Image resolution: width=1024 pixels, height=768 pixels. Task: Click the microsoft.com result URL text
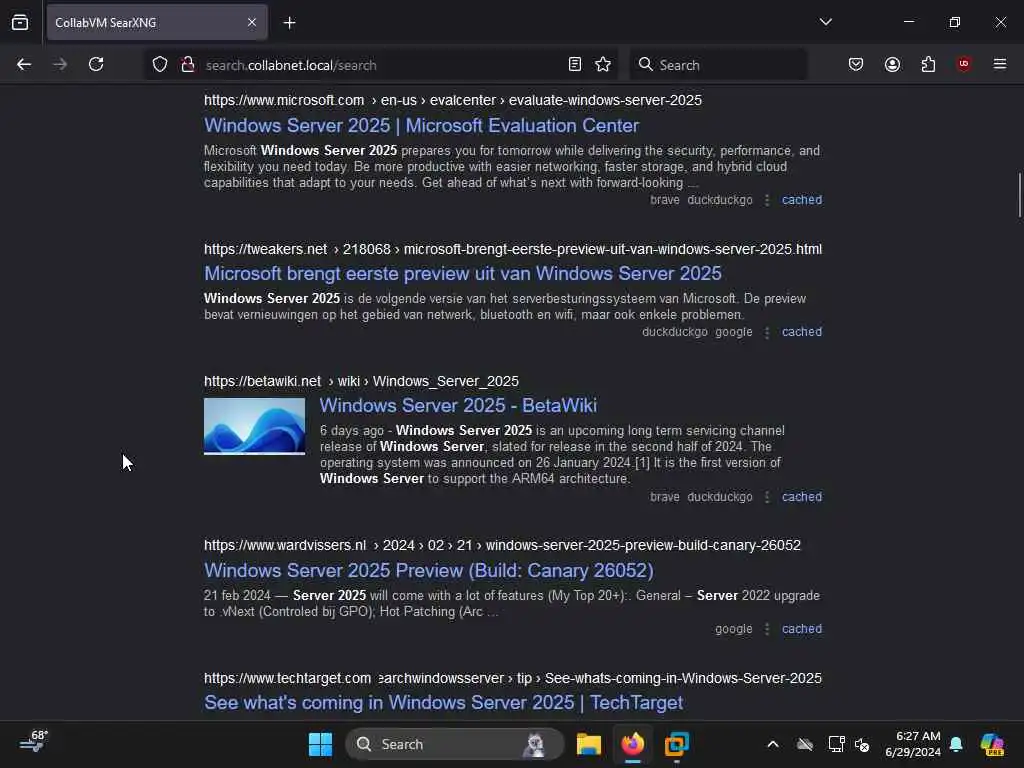pyautogui.click(x=453, y=100)
